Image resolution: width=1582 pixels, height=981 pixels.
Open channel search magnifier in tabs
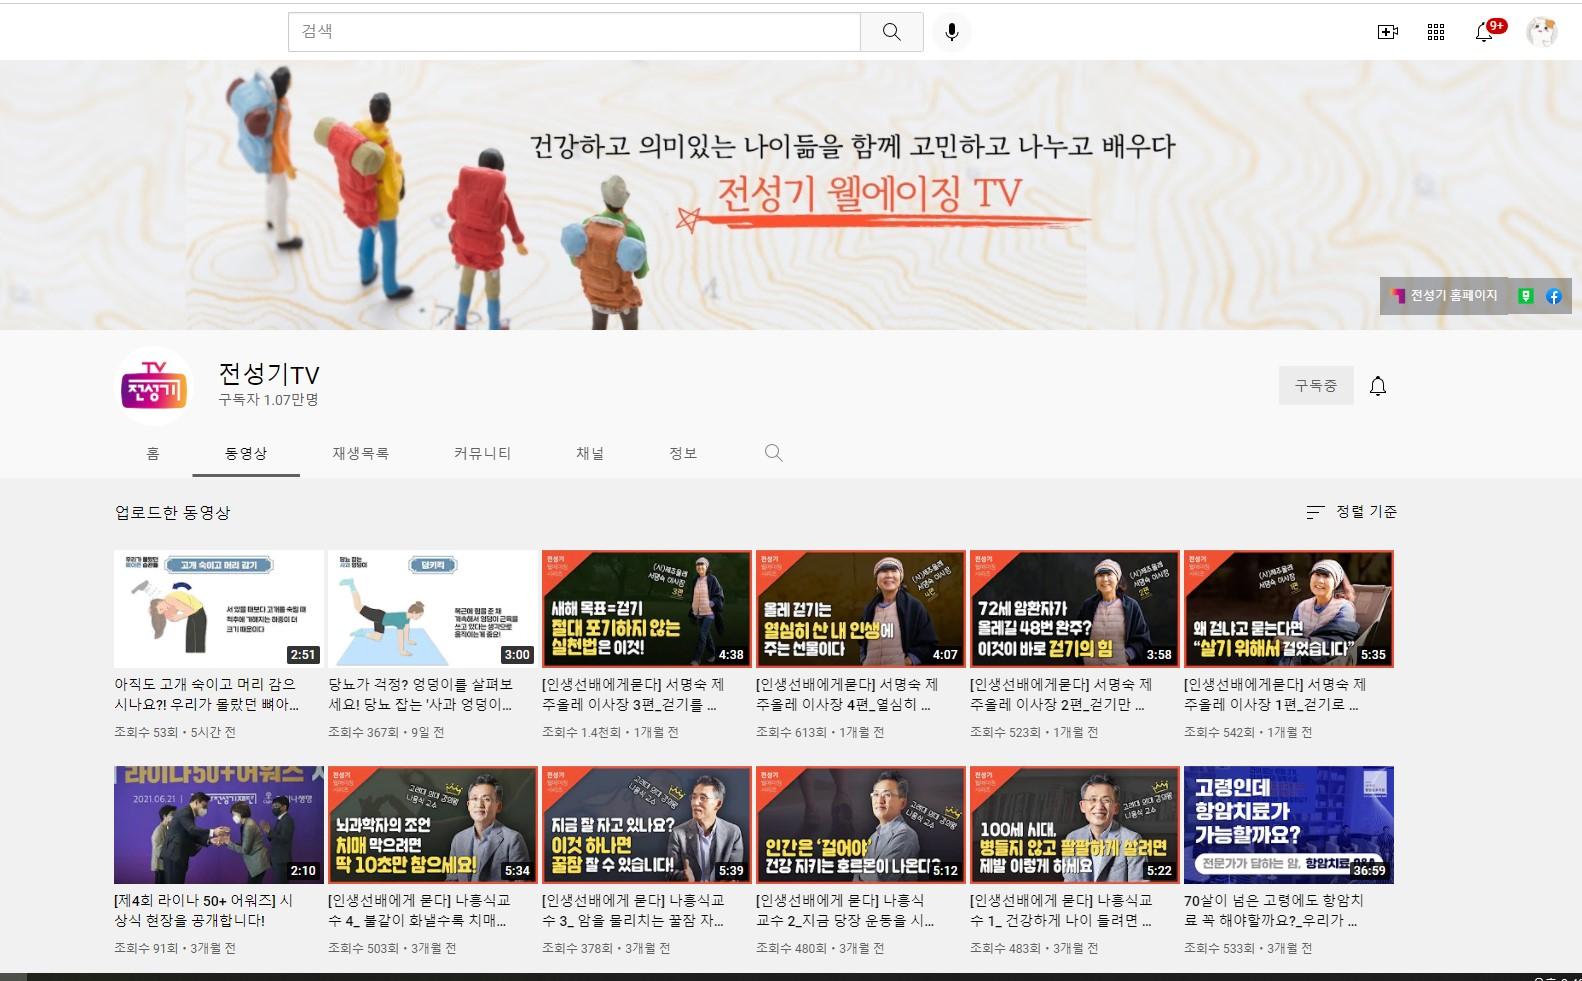[773, 453]
